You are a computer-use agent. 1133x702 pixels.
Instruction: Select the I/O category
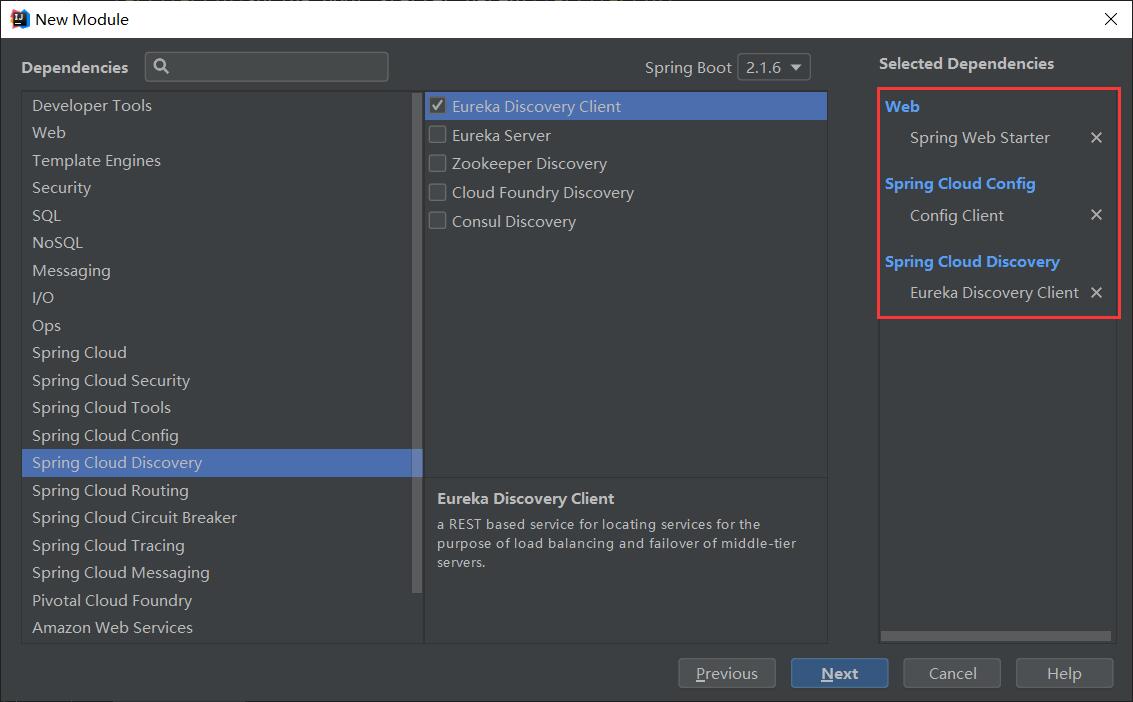click(x=217, y=298)
